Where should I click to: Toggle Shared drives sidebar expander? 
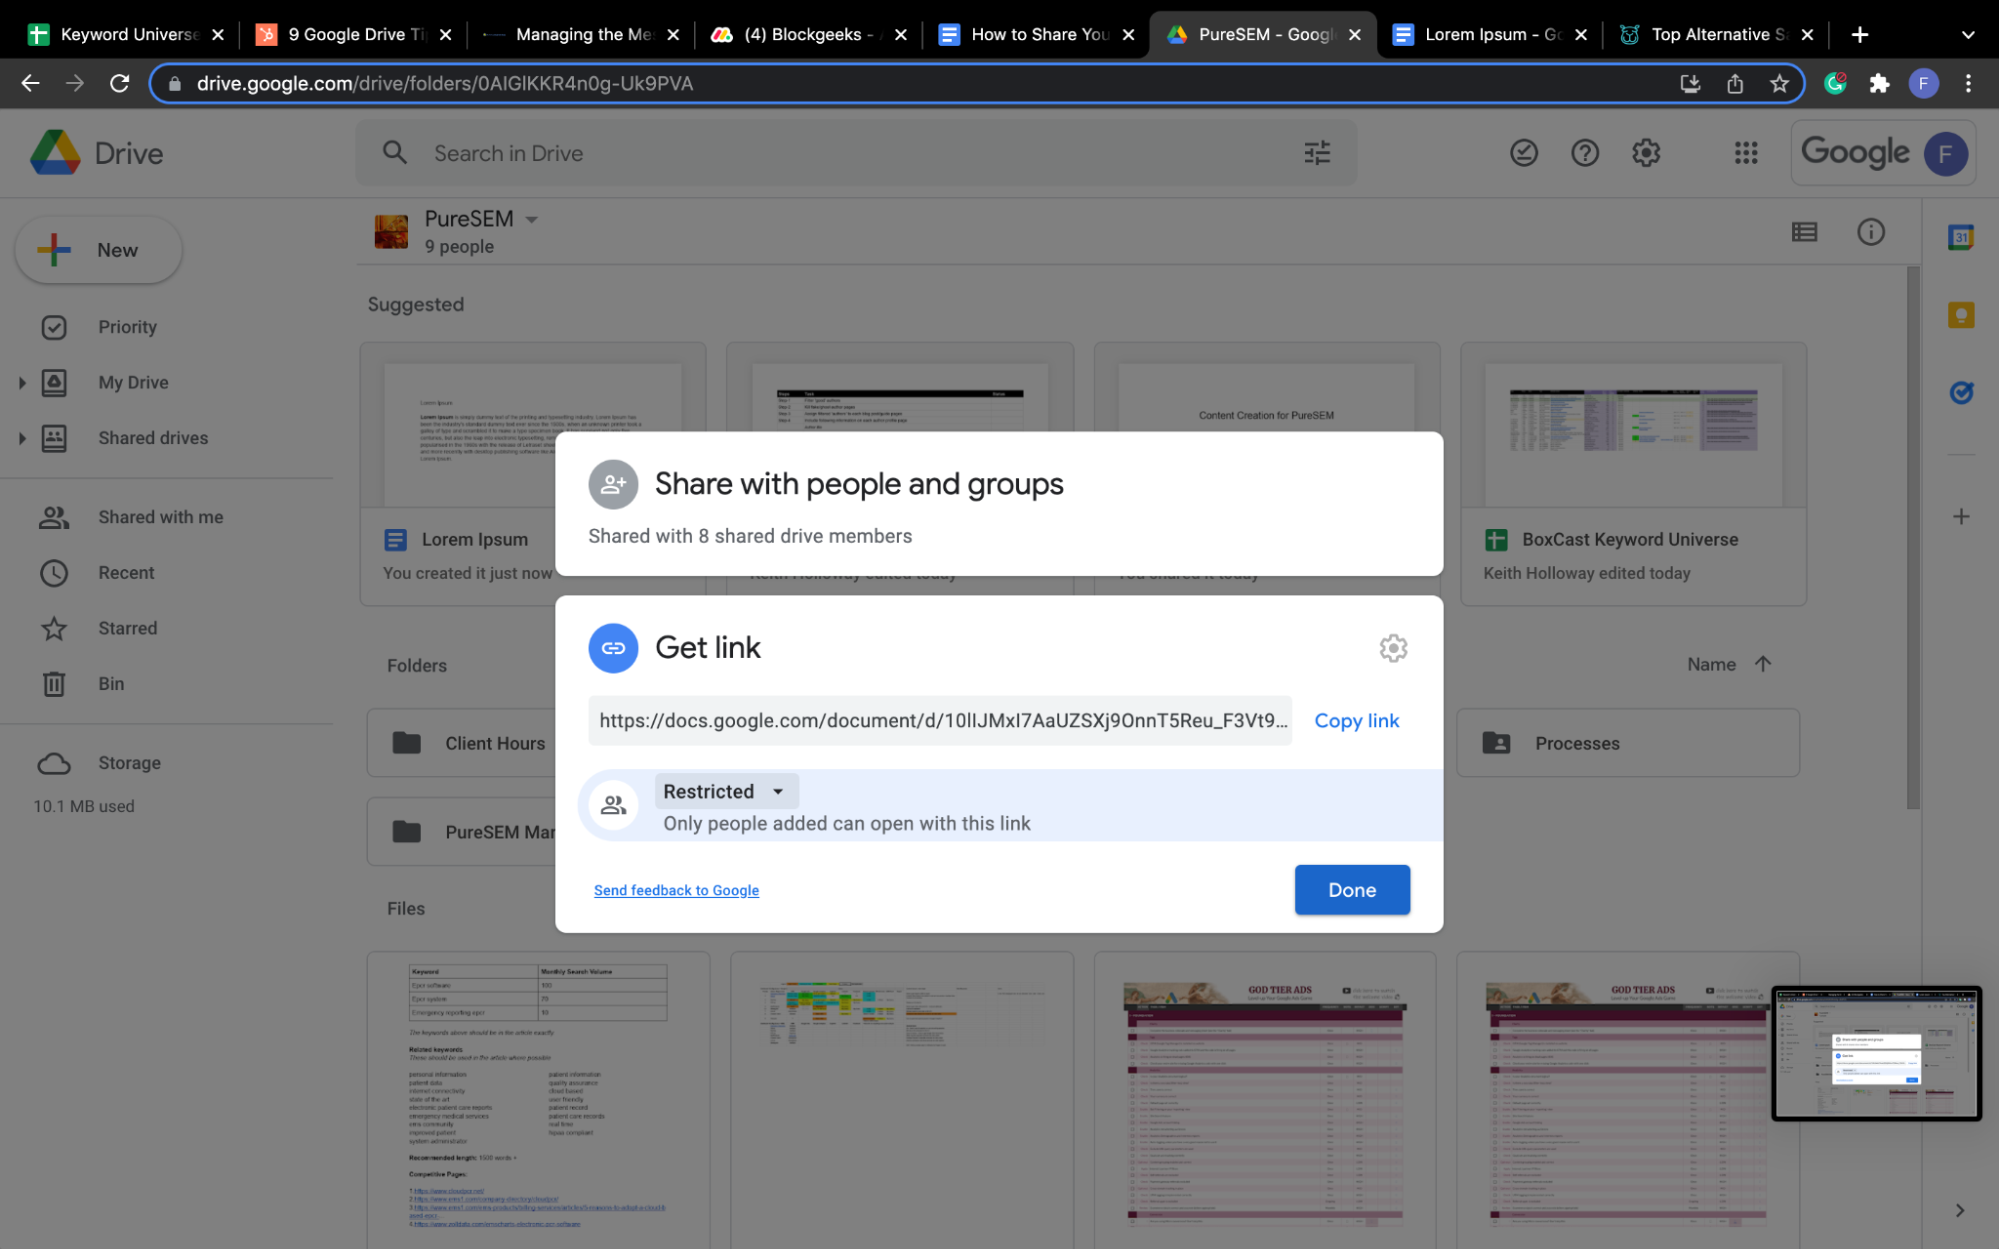pos(22,438)
